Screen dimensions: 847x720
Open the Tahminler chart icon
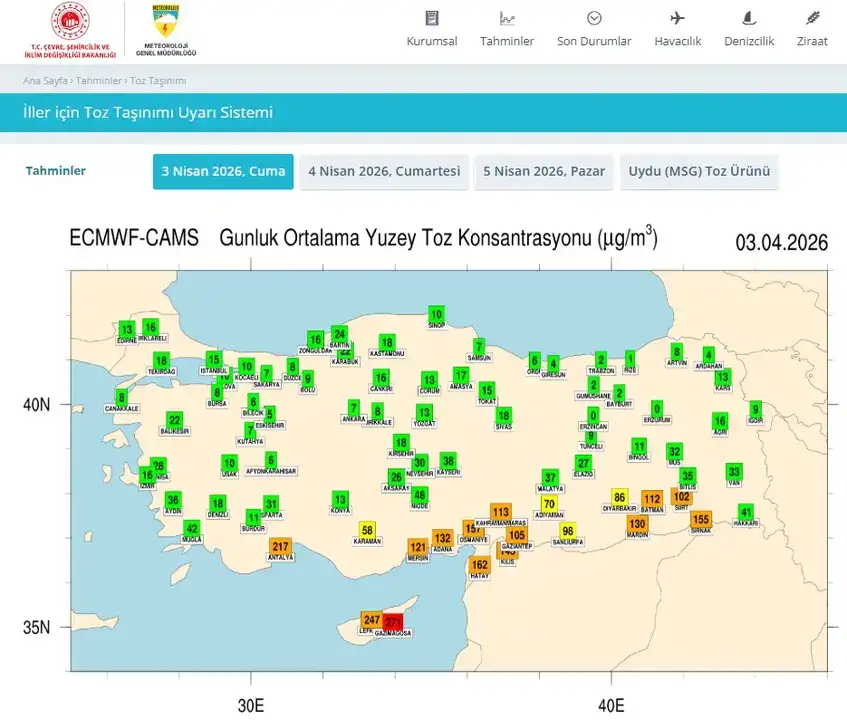point(506,17)
